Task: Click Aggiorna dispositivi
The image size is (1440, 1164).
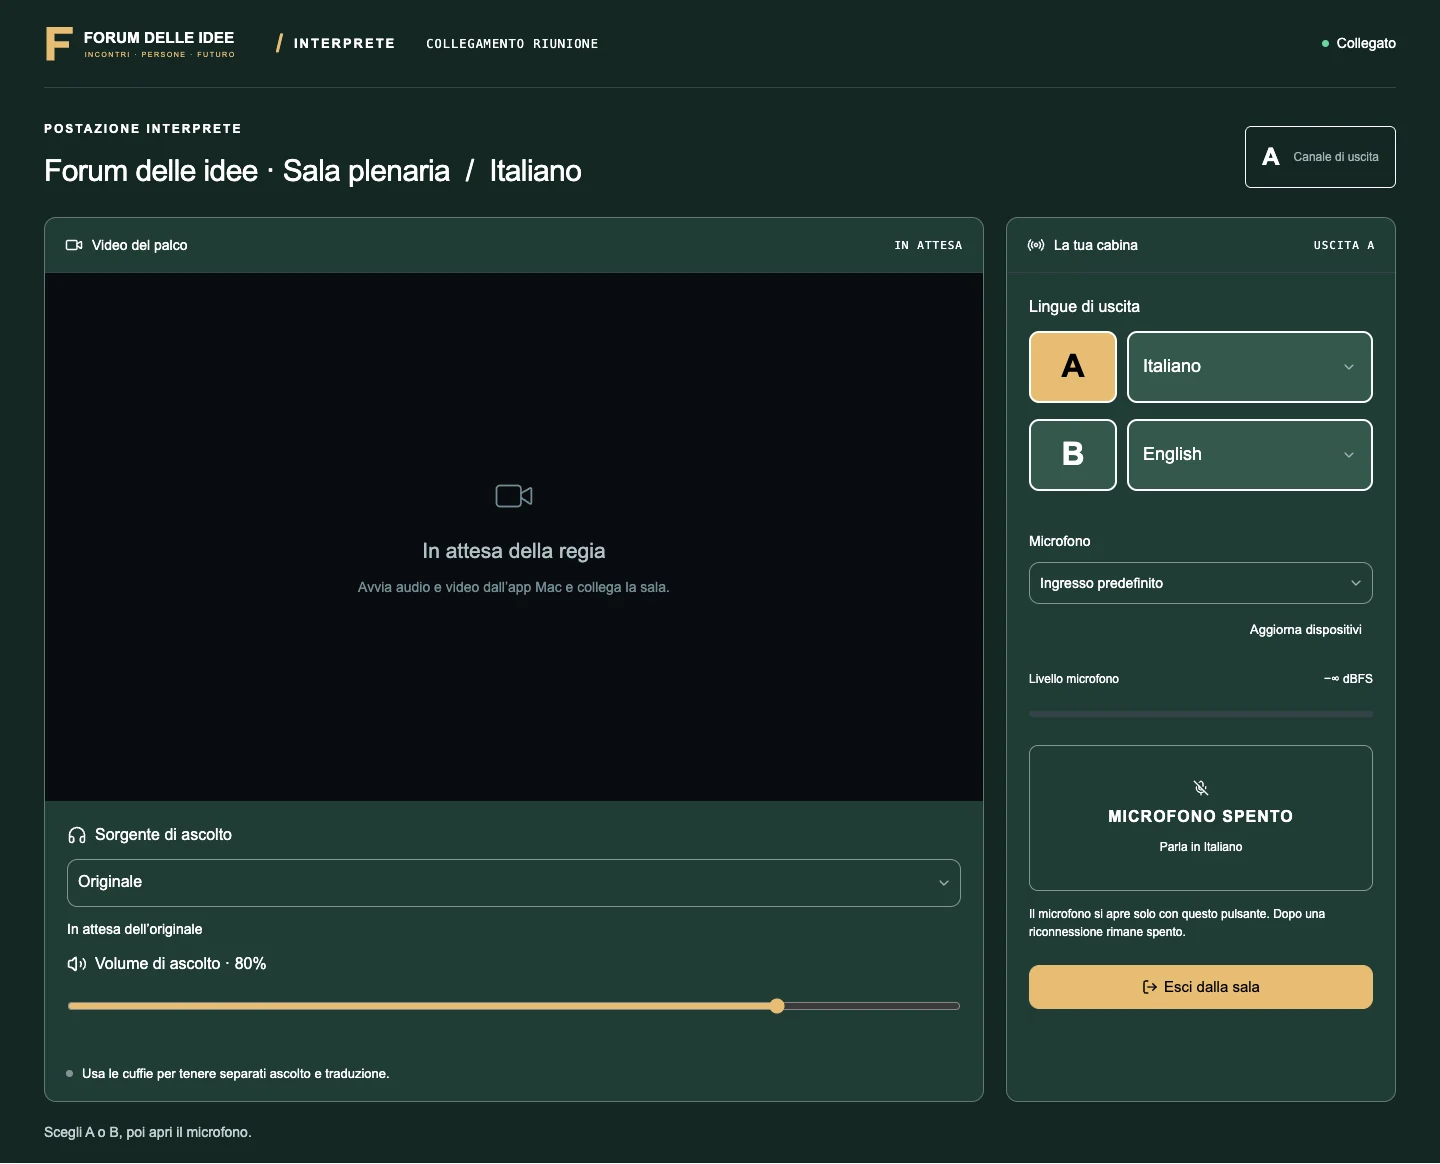Action: click(1306, 630)
